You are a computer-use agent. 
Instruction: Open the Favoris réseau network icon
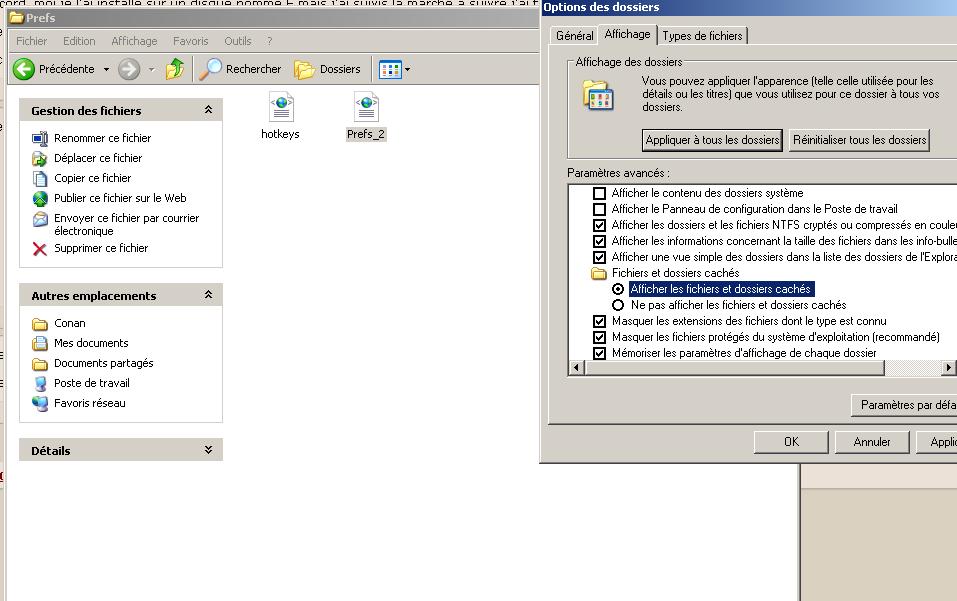pyautogui.click(x=40, y=403)
